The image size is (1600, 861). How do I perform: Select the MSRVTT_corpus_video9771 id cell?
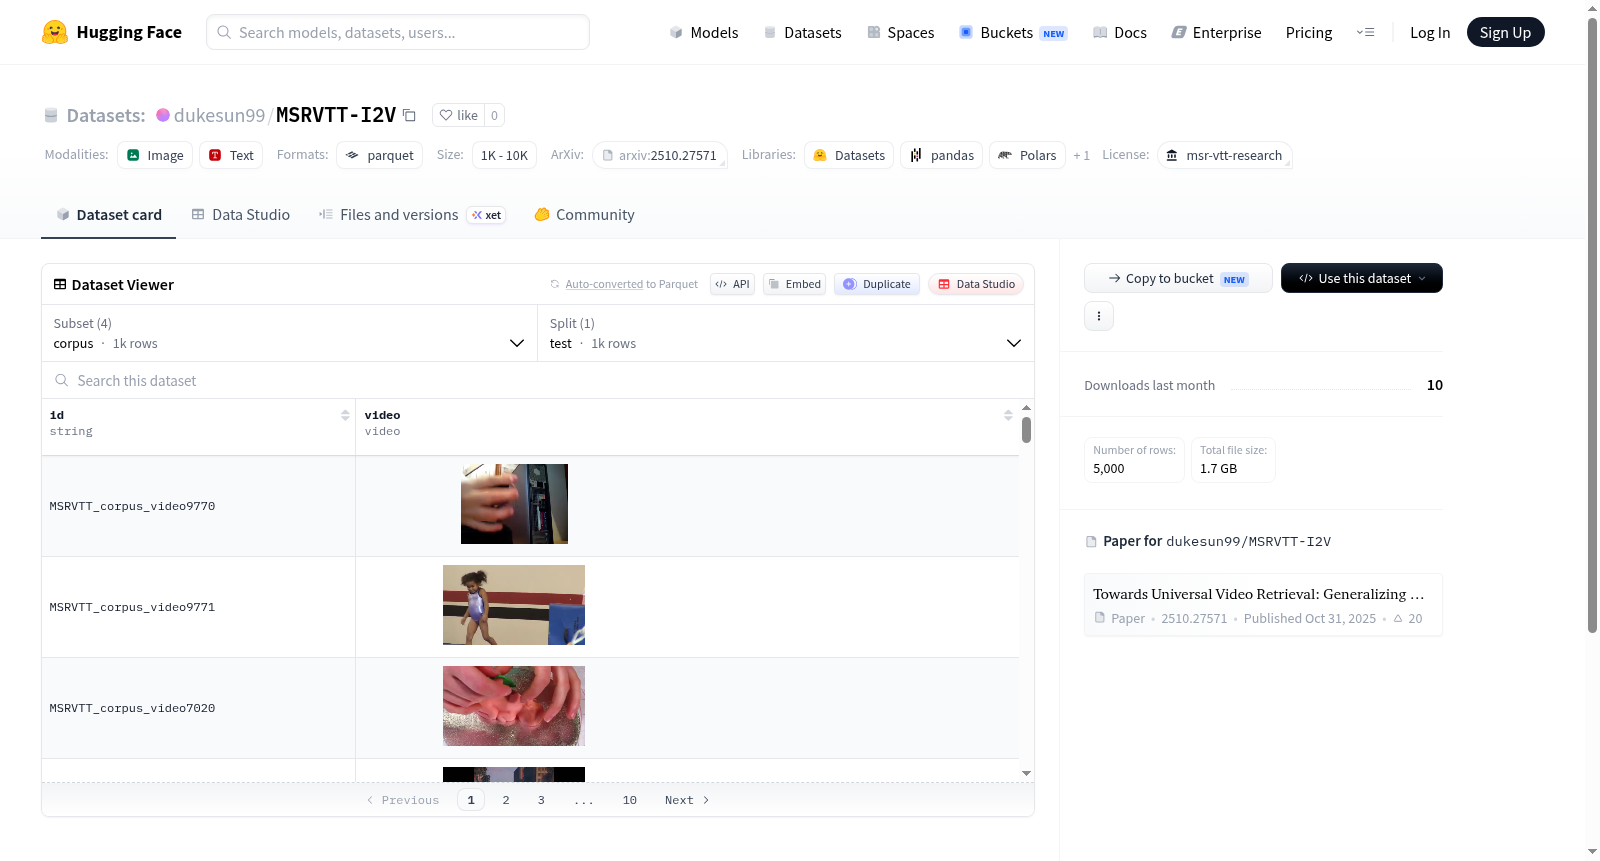pos(198,607)
